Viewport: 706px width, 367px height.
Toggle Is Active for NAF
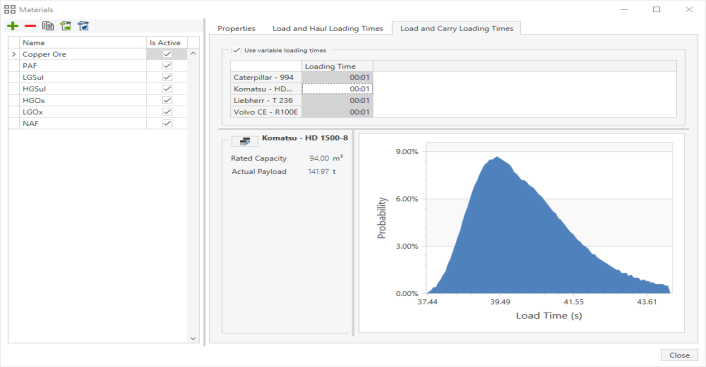167,123
